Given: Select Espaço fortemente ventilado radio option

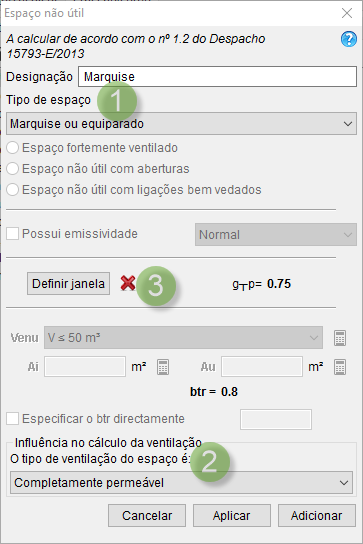Looking at the screenshot, I should 12,148.
